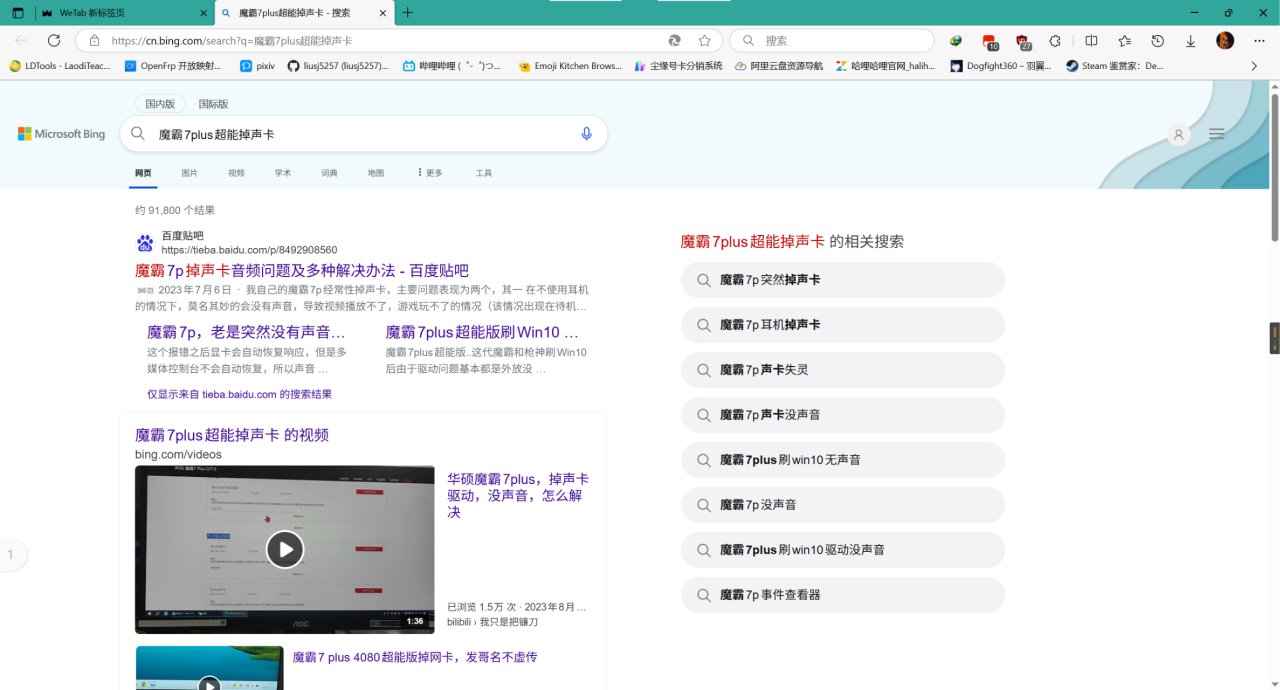Click the page 1 side indicator
This screenshot has height=690, width=1280.
pos(11,554)
